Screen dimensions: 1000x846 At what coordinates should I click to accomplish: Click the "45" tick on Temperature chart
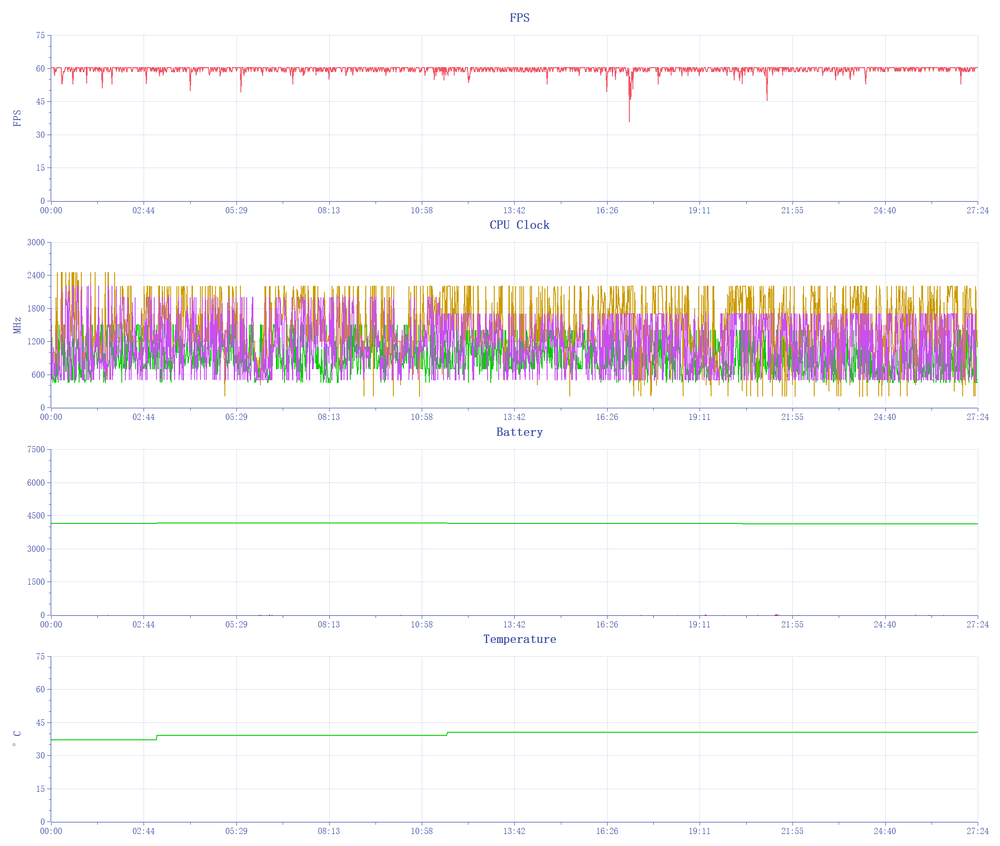pyautogui.click(x=40, y=722)
